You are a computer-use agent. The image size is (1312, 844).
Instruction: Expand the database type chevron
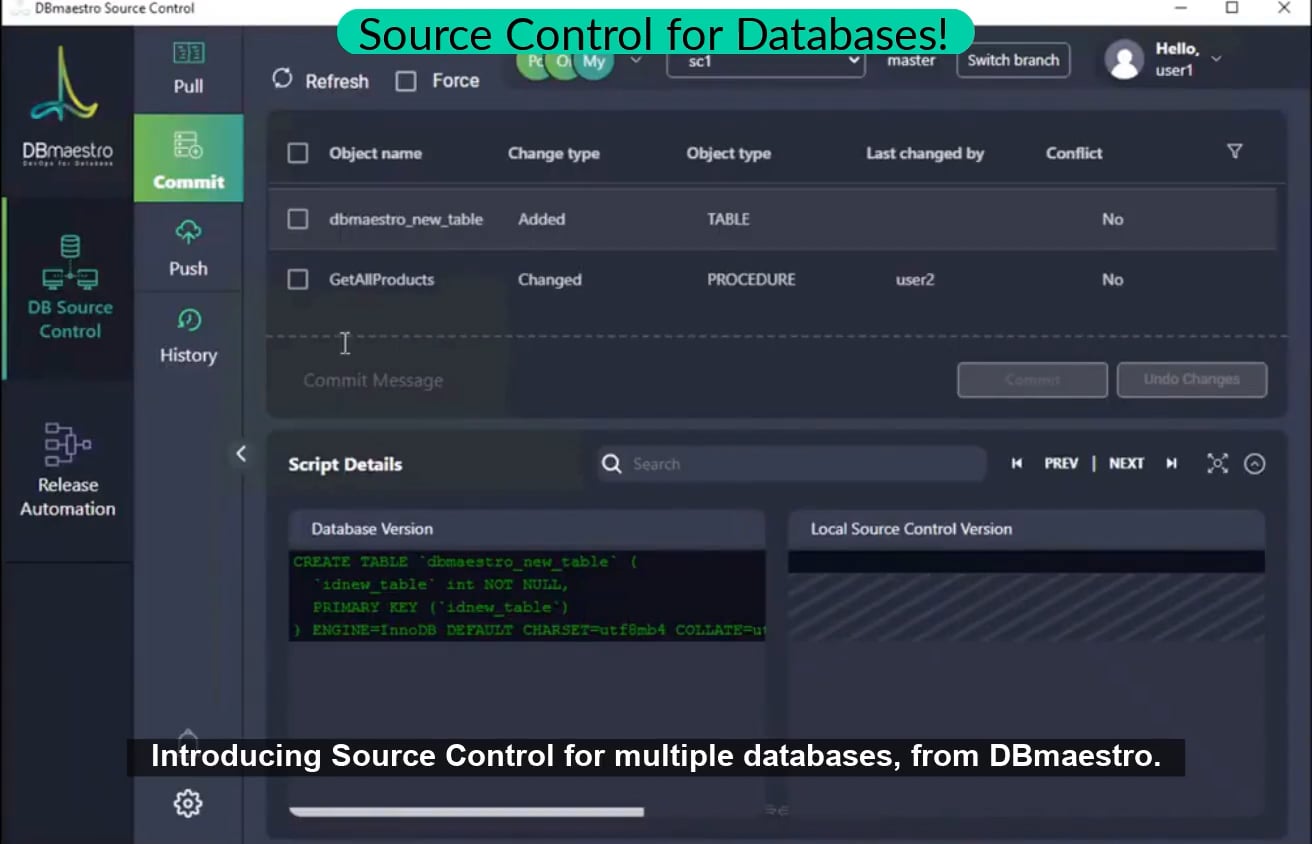pyautogui.click(x=636, y=61)
